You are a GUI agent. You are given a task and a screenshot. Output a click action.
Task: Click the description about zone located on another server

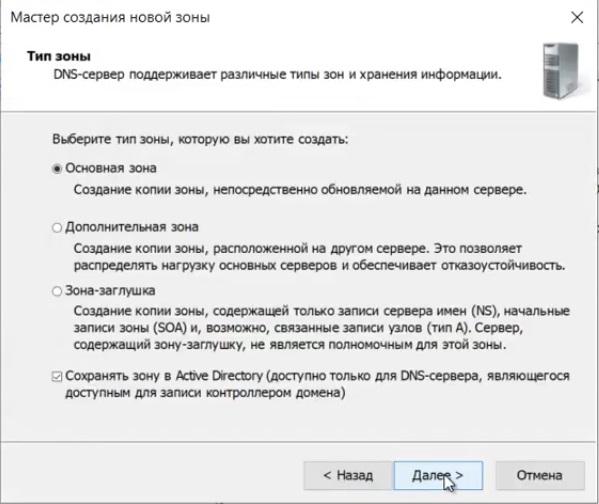tap(298, 248)
